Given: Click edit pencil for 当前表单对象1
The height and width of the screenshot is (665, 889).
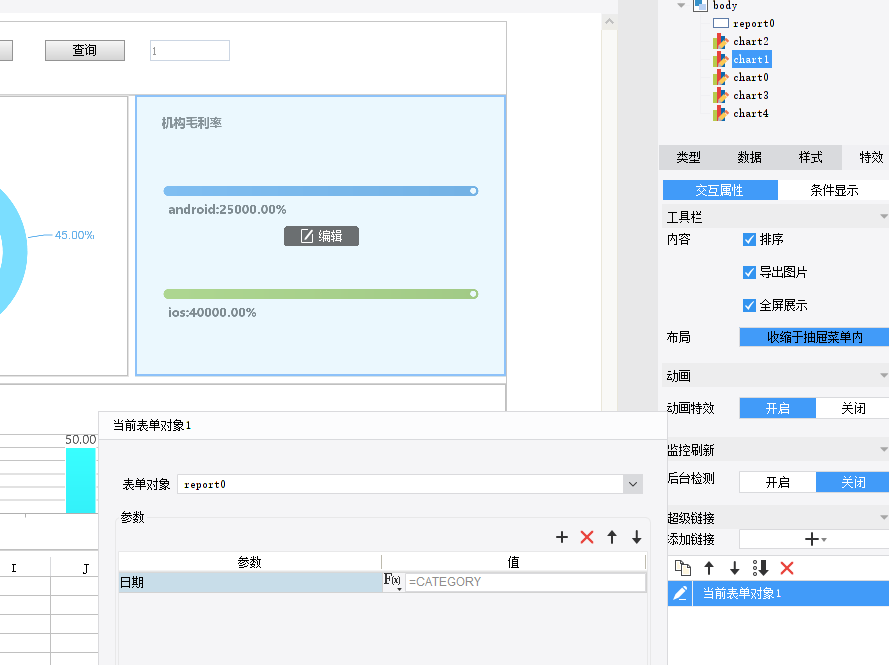Looking at the screenshot, I should pos(680,593).
